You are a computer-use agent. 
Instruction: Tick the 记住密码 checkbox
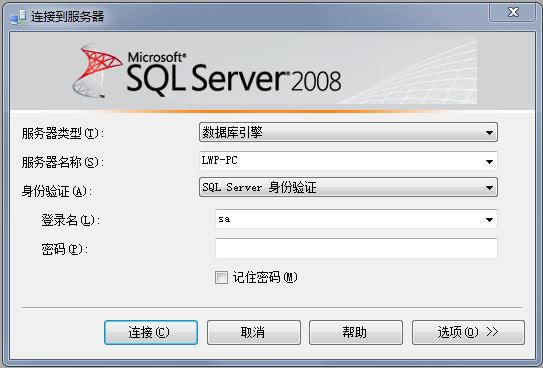click(221, 277)
